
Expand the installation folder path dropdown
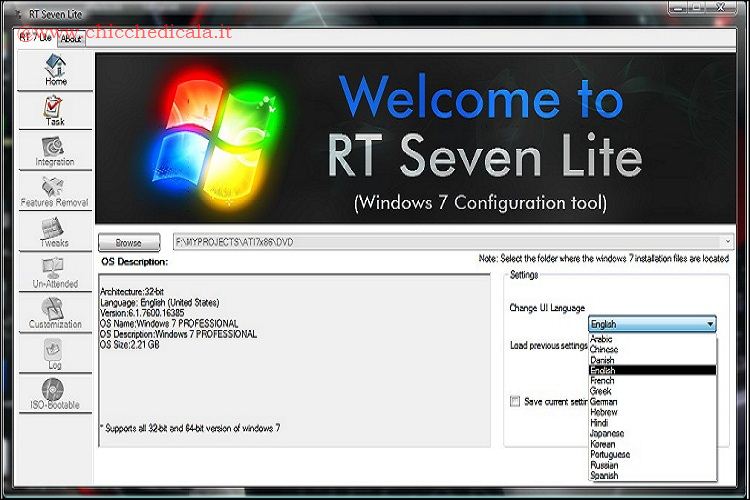click(727, 242)
